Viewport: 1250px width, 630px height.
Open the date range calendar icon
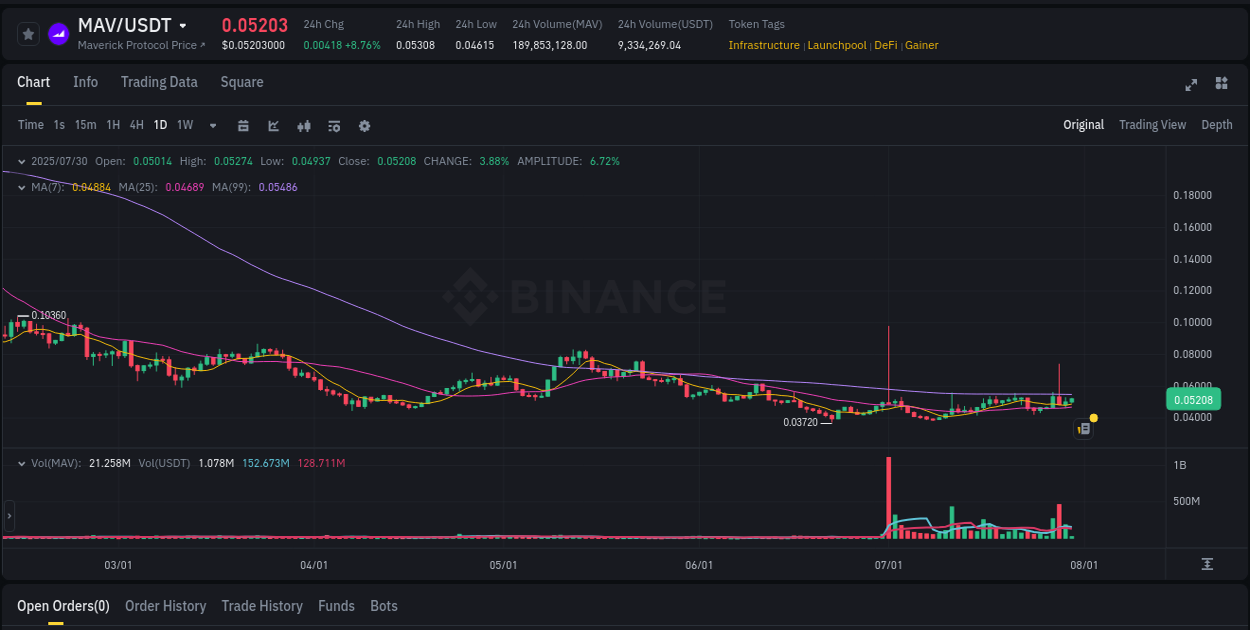coord(243,126)
